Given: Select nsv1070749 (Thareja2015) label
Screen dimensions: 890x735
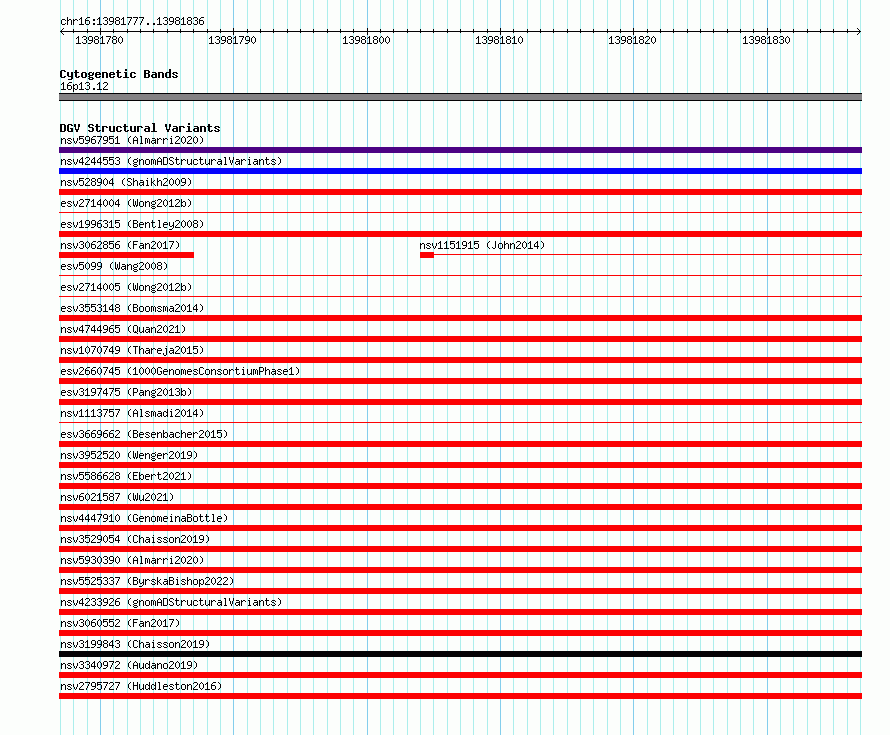Looking at the screenshot, I should point(132,350).
